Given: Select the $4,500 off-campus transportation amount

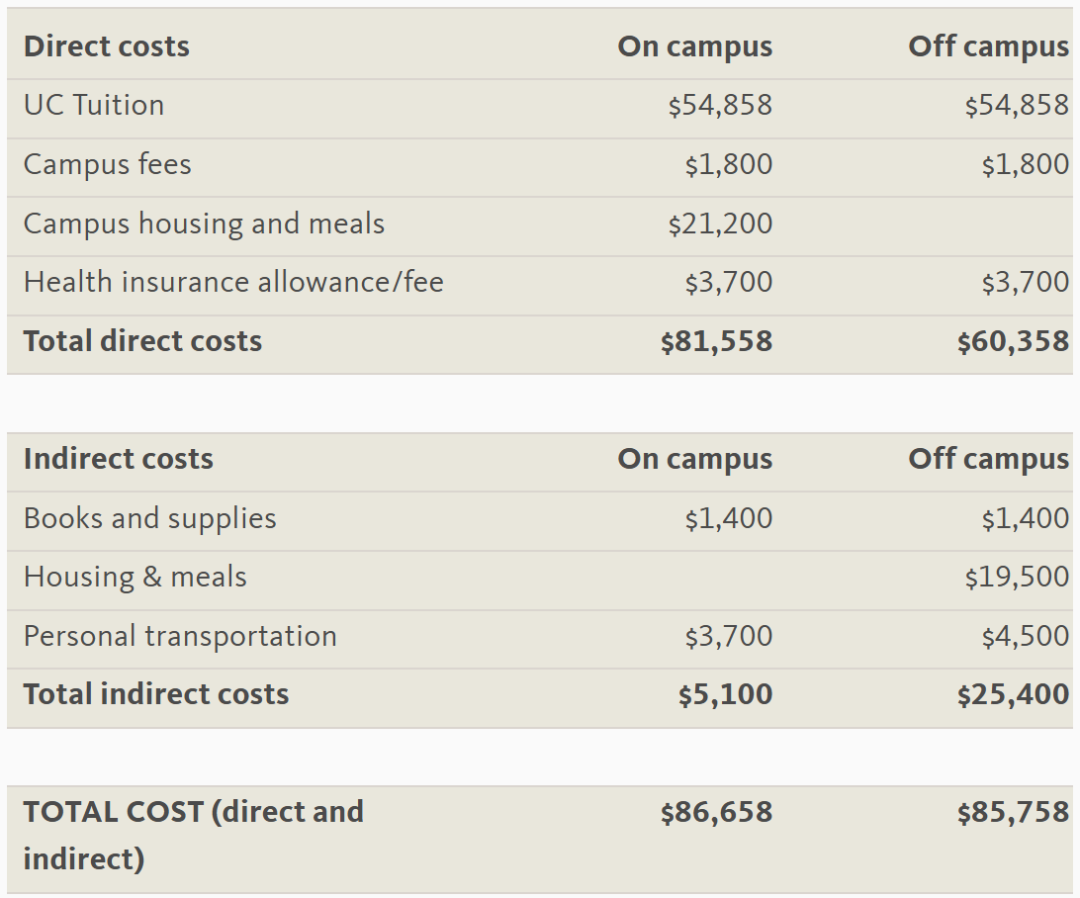Looking at the screenshot, I should 1024,636.
